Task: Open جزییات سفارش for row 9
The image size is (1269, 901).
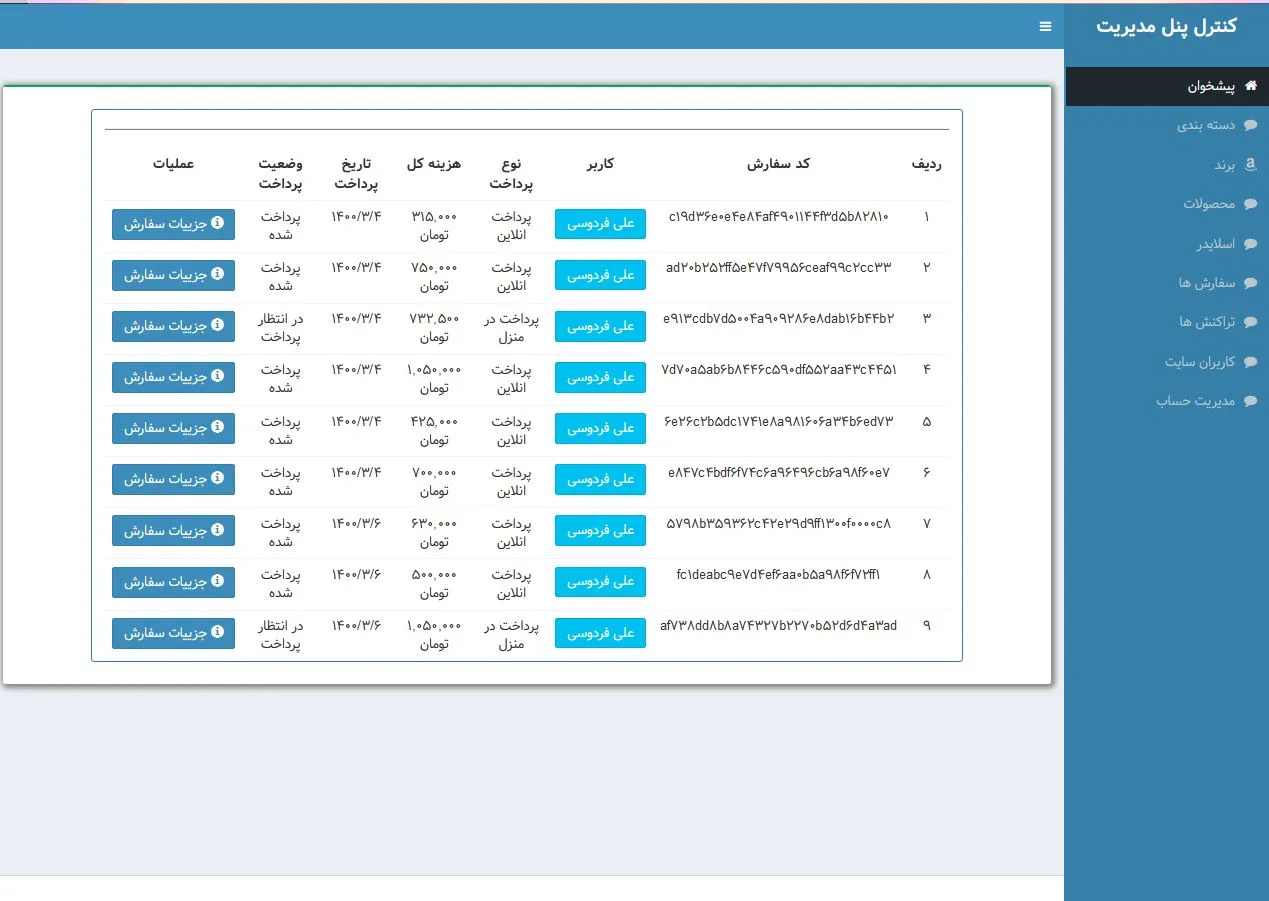Action: click(173, 633)
